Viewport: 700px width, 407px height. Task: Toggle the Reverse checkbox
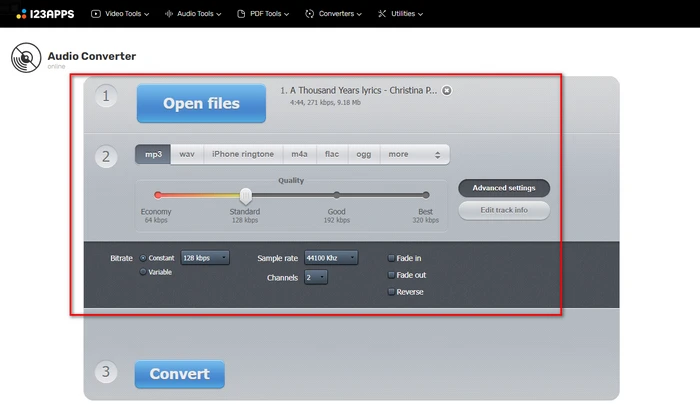[x=391, y=292]
